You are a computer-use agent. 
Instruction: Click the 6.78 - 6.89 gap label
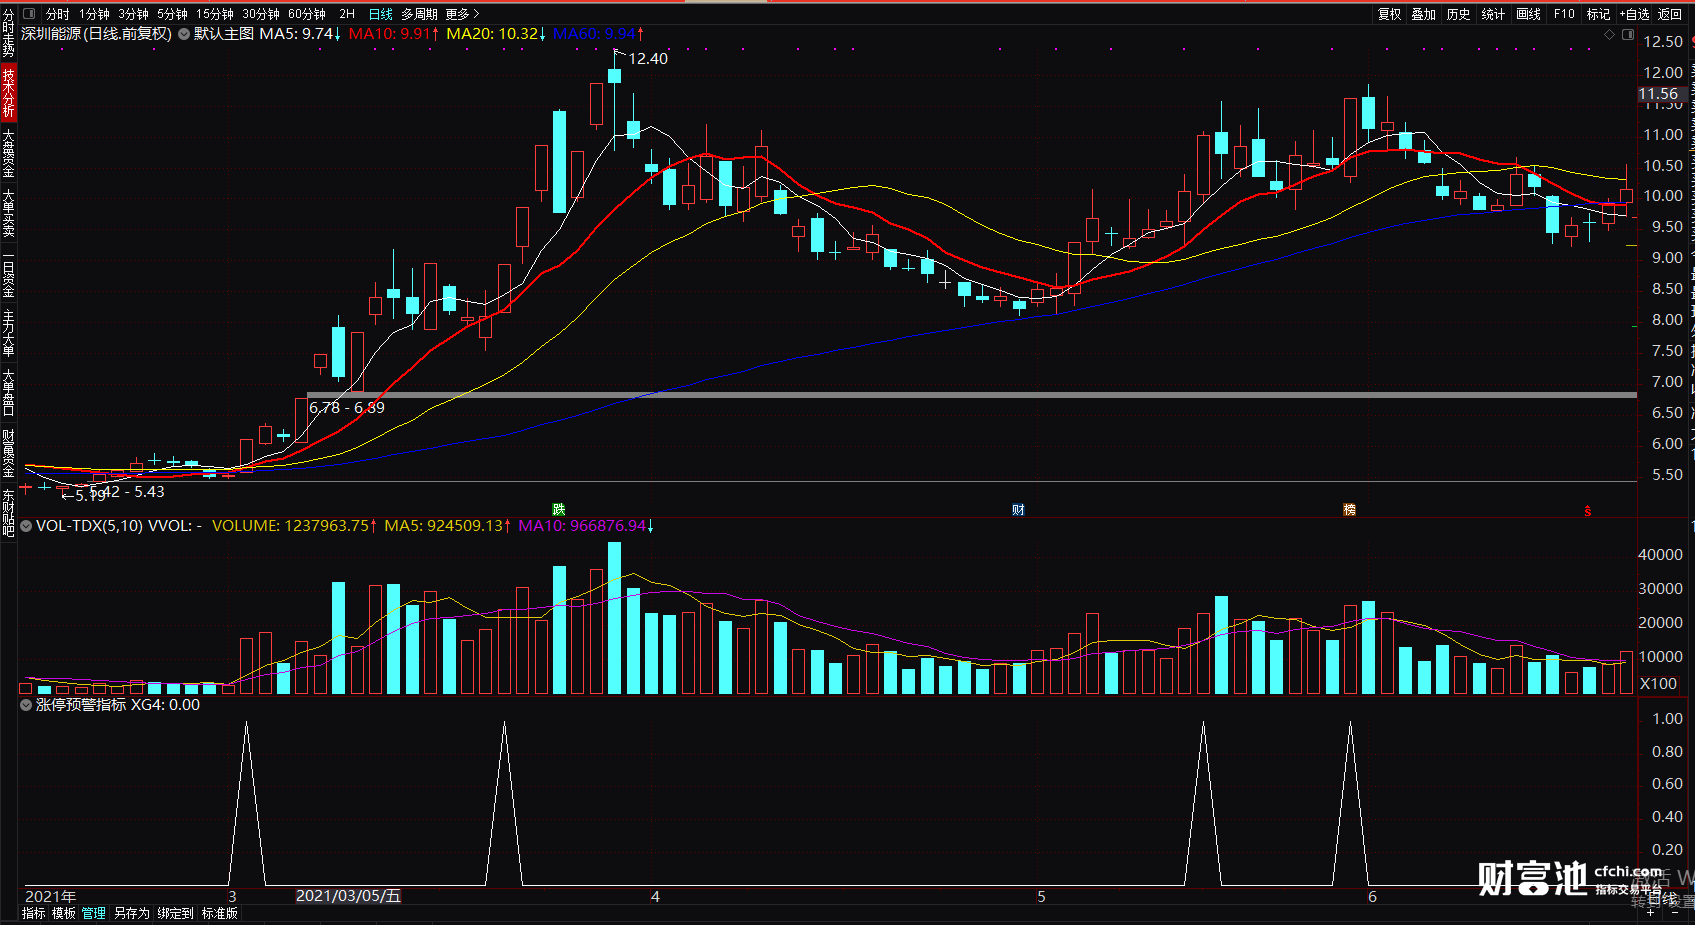tap(347, 408)
